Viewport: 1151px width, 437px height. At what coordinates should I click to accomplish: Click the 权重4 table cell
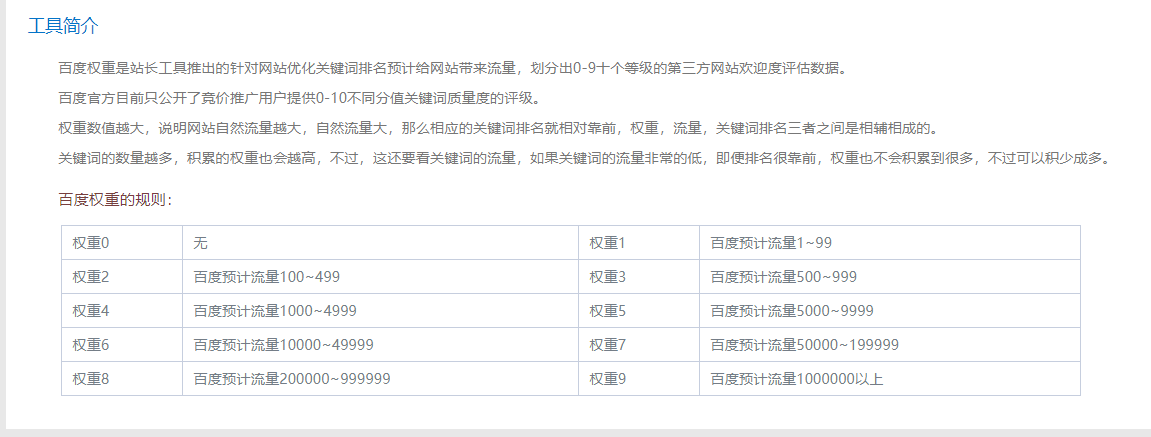122,310
